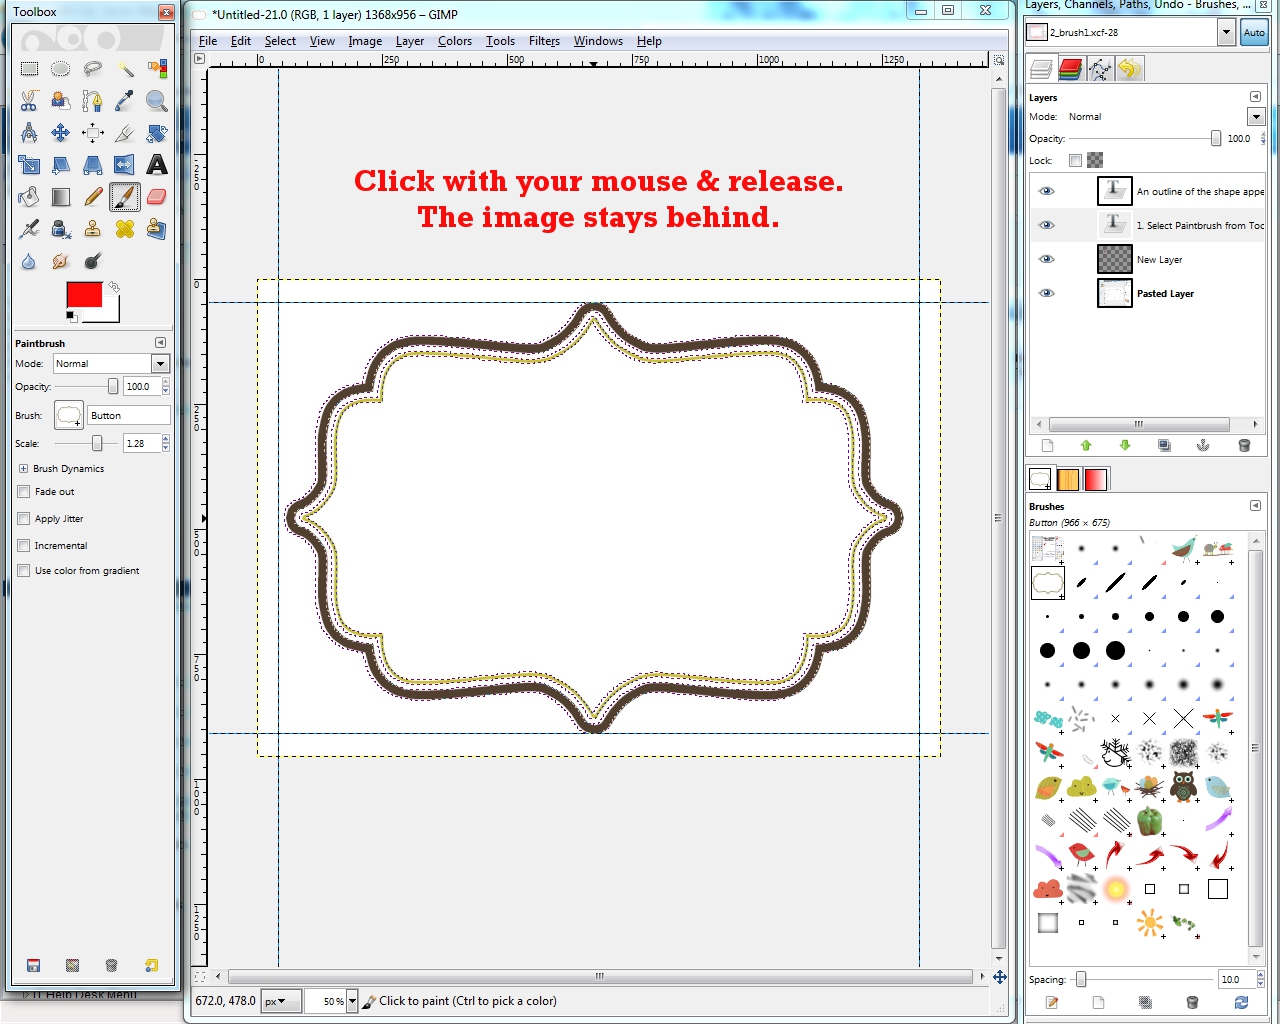Select the Blend gradient tool

pos(61,197)
